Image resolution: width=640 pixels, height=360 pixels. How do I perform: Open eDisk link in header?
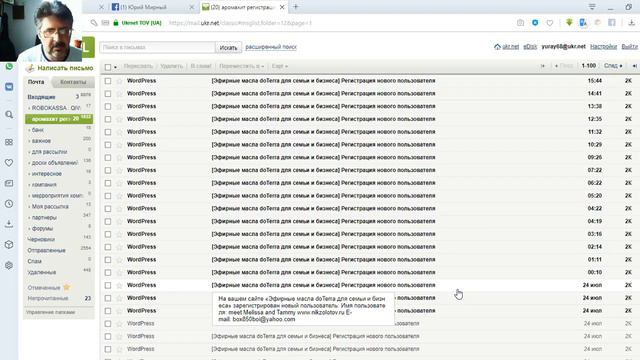click(x=530, y=47)
